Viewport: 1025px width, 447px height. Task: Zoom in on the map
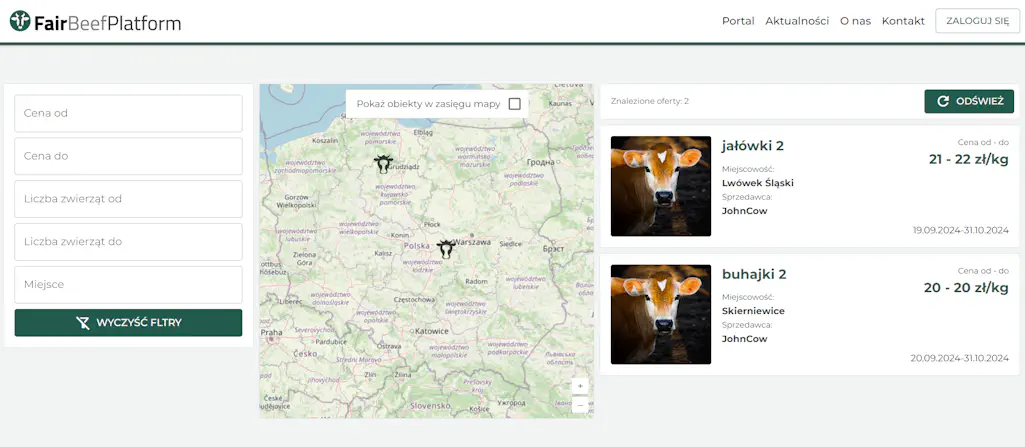tap(580, 386)
